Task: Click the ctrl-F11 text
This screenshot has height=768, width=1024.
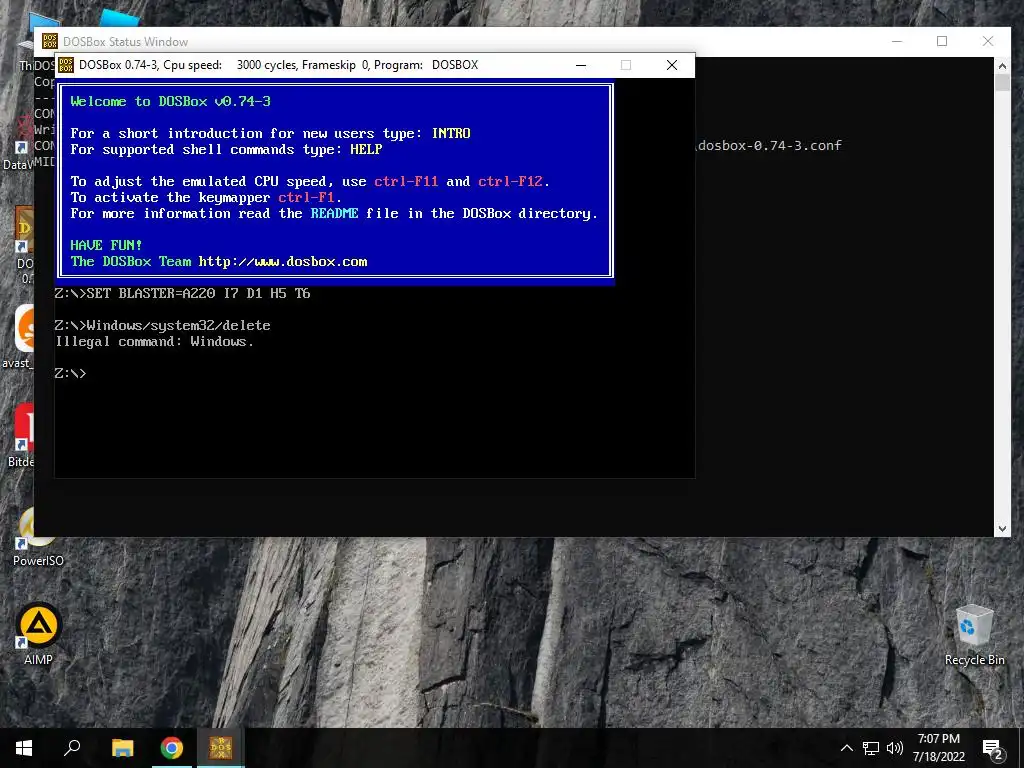Action: coord(406,182)
